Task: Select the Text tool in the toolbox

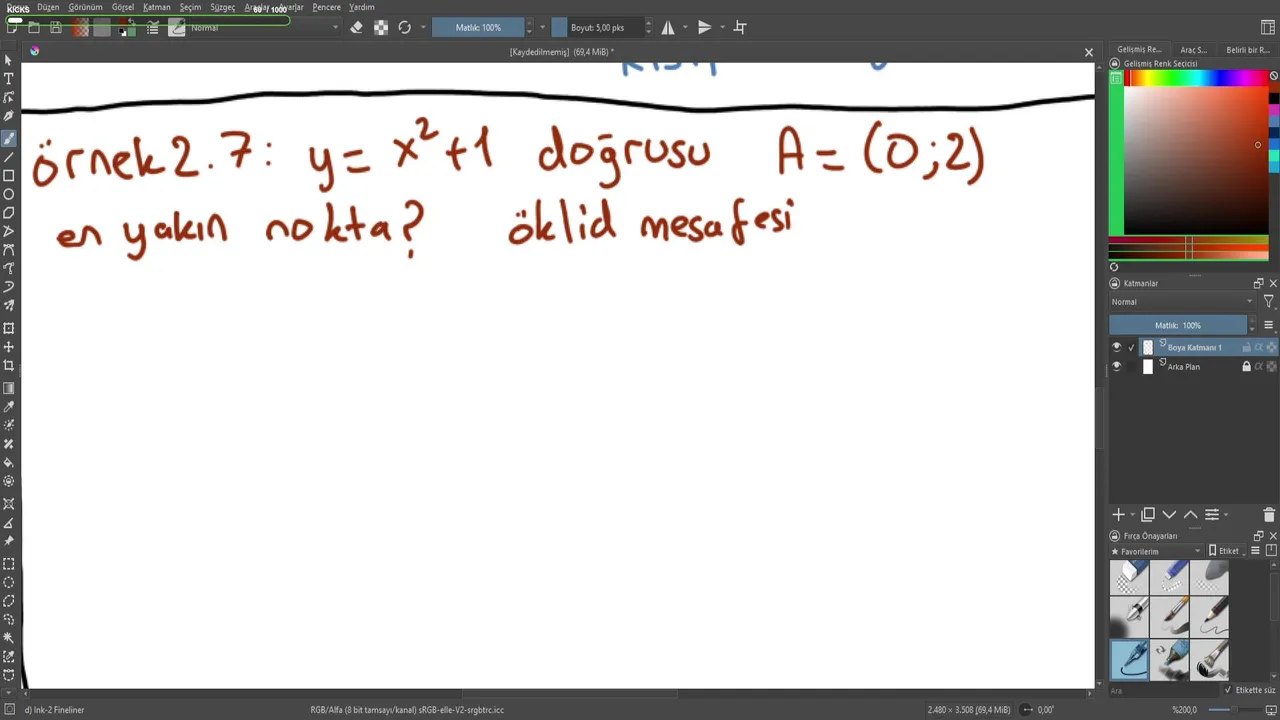Action: (x=9, y=79)
